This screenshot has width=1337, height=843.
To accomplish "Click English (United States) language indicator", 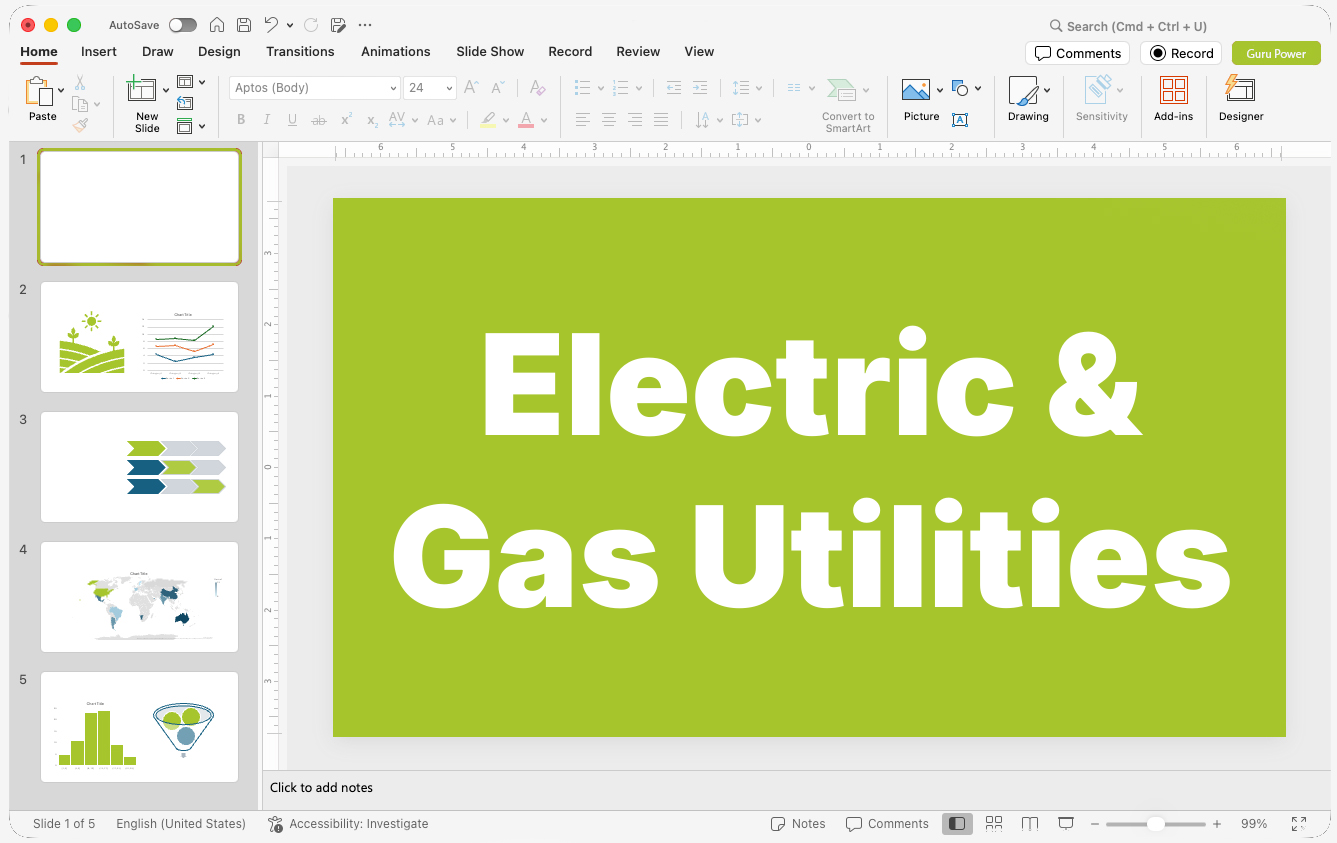I will 181,824.
